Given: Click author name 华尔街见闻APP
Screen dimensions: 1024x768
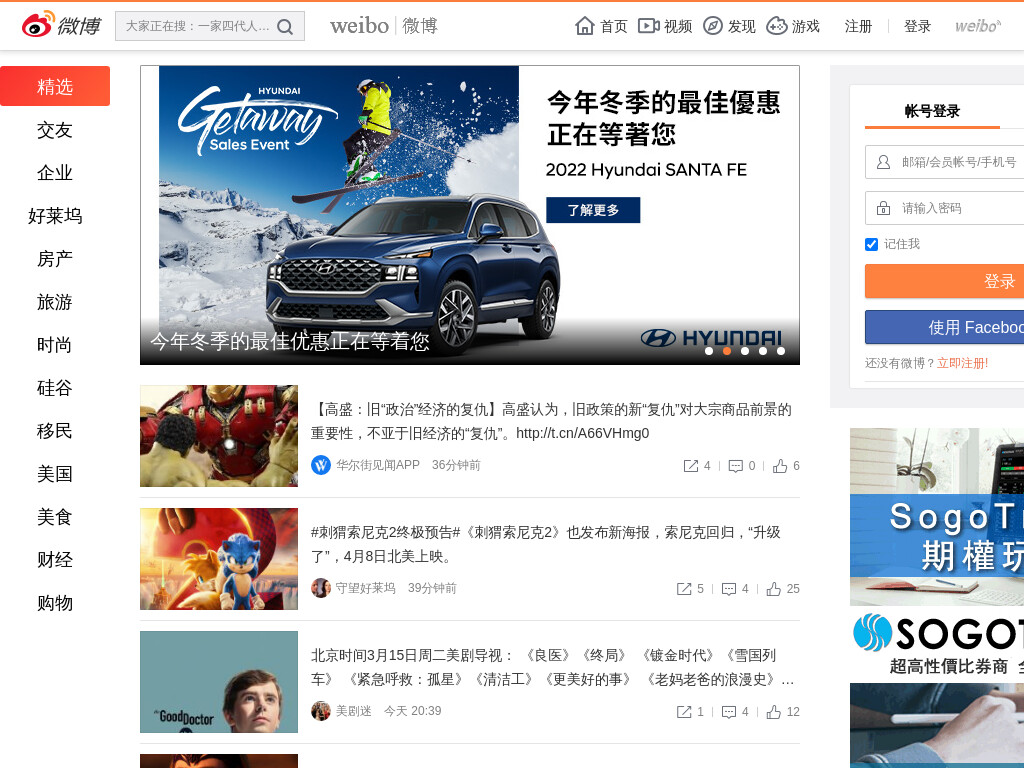Looking at the screenshot, I should [x=377, y=465].
